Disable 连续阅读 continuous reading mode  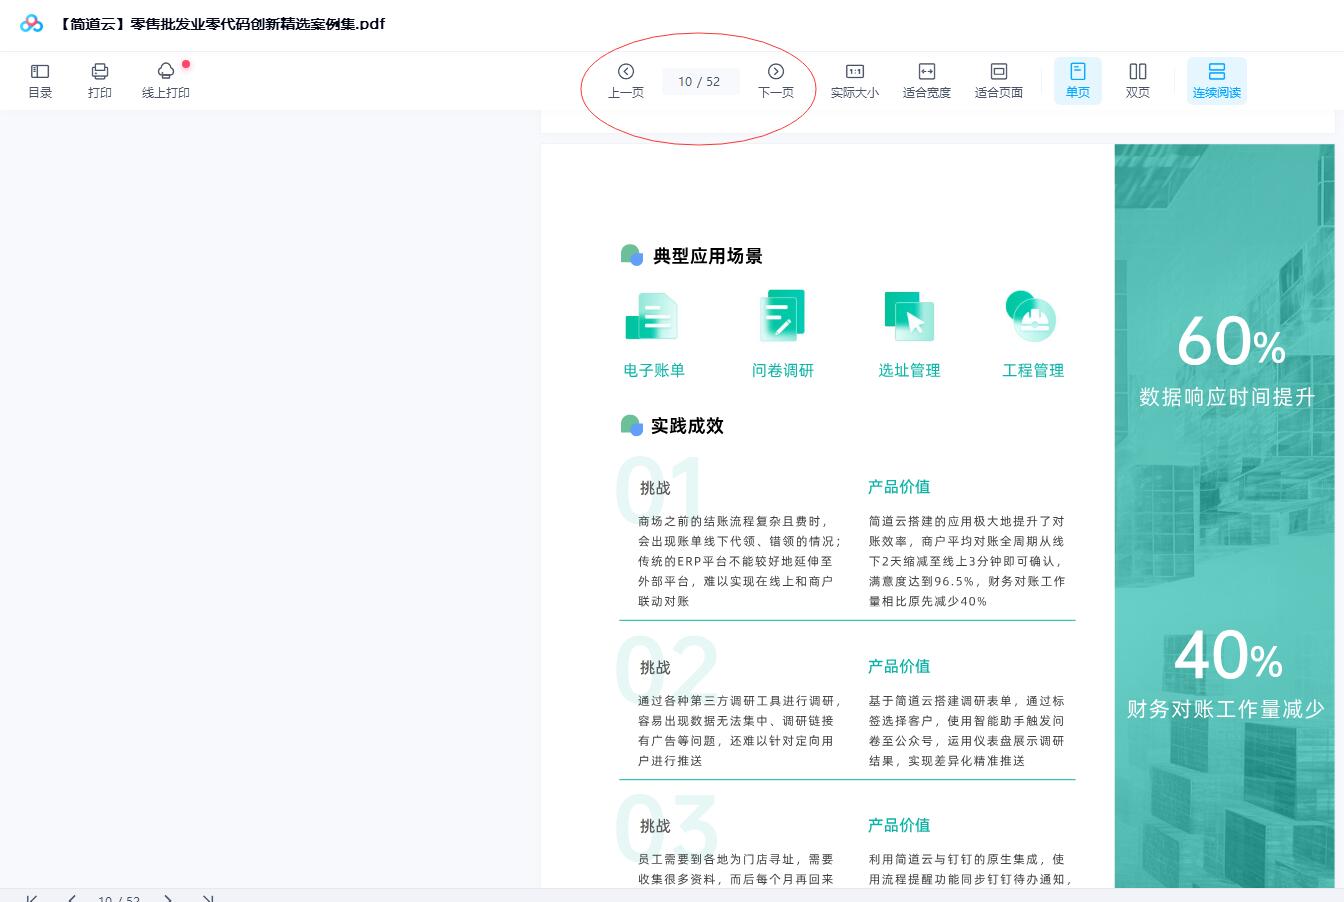pyautogui.click(x=1217, y=80)
